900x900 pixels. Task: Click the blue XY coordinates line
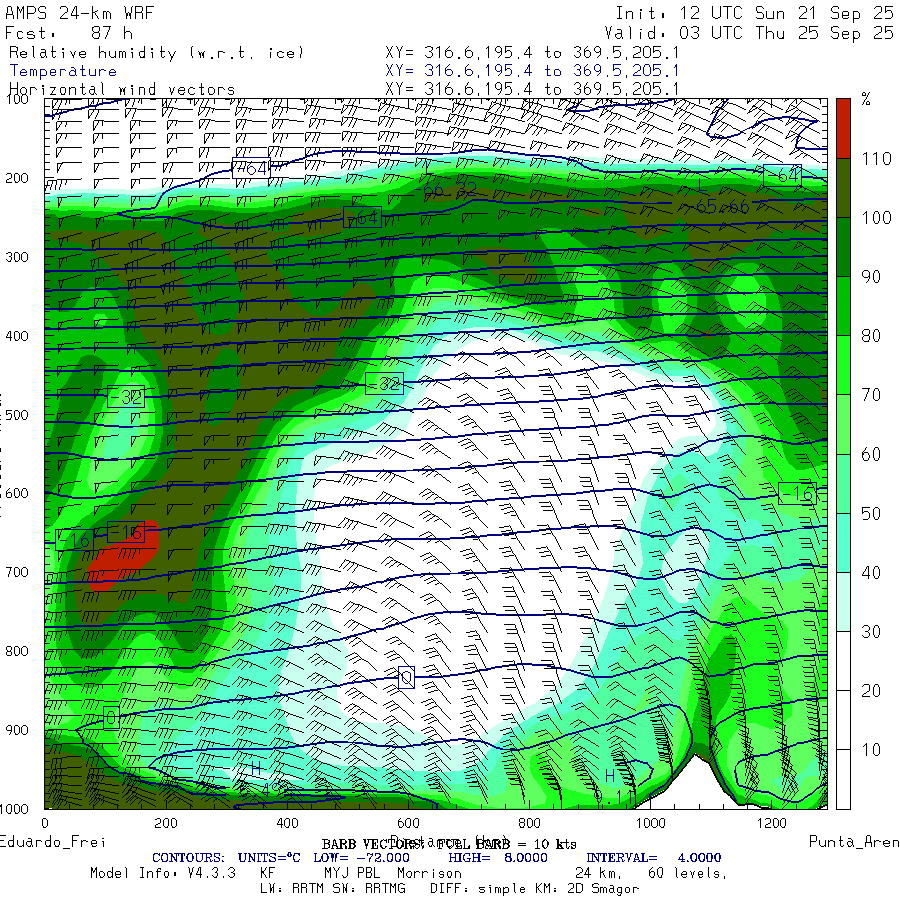[x=532, y=71]
